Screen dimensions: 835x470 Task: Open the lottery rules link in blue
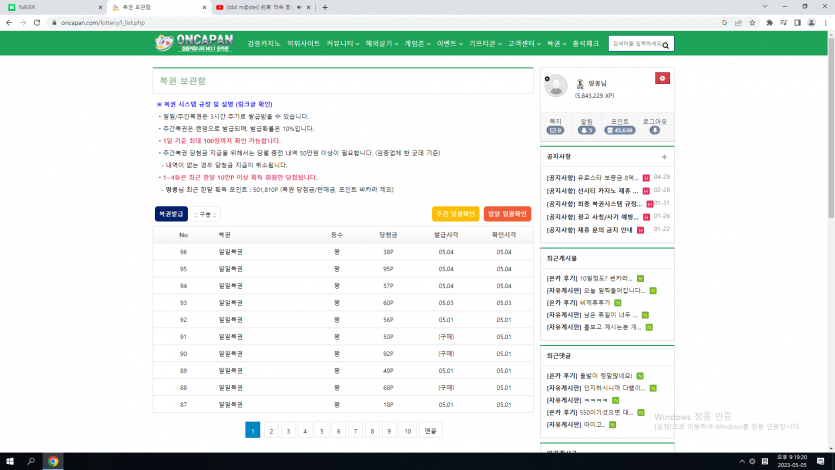click(x=215, y=104)
